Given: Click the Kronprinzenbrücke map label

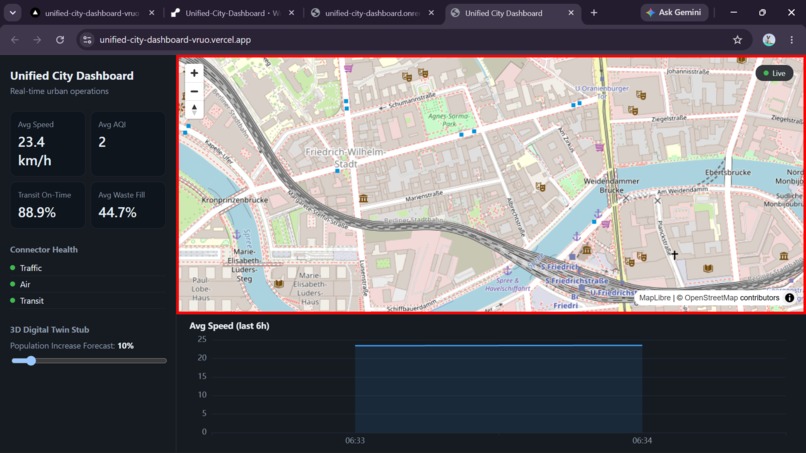Looking at the screenshot, I should (234, 200).
